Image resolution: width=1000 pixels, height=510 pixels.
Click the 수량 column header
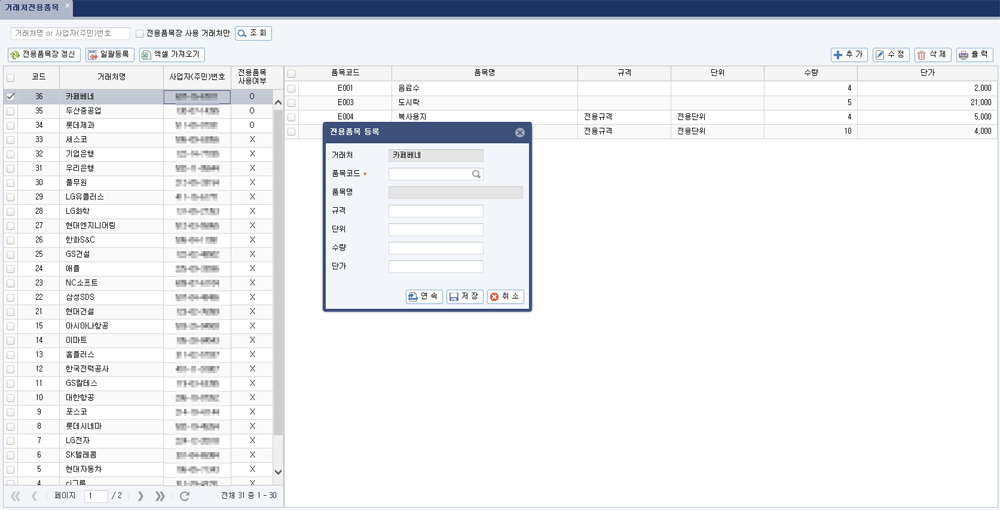click(811, 73)
